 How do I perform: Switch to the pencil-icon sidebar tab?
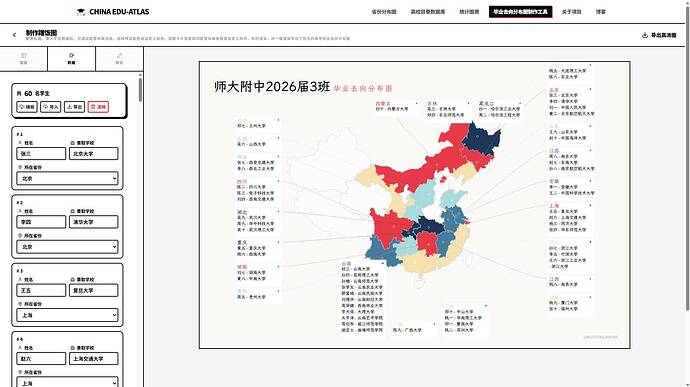click(119, 59)
